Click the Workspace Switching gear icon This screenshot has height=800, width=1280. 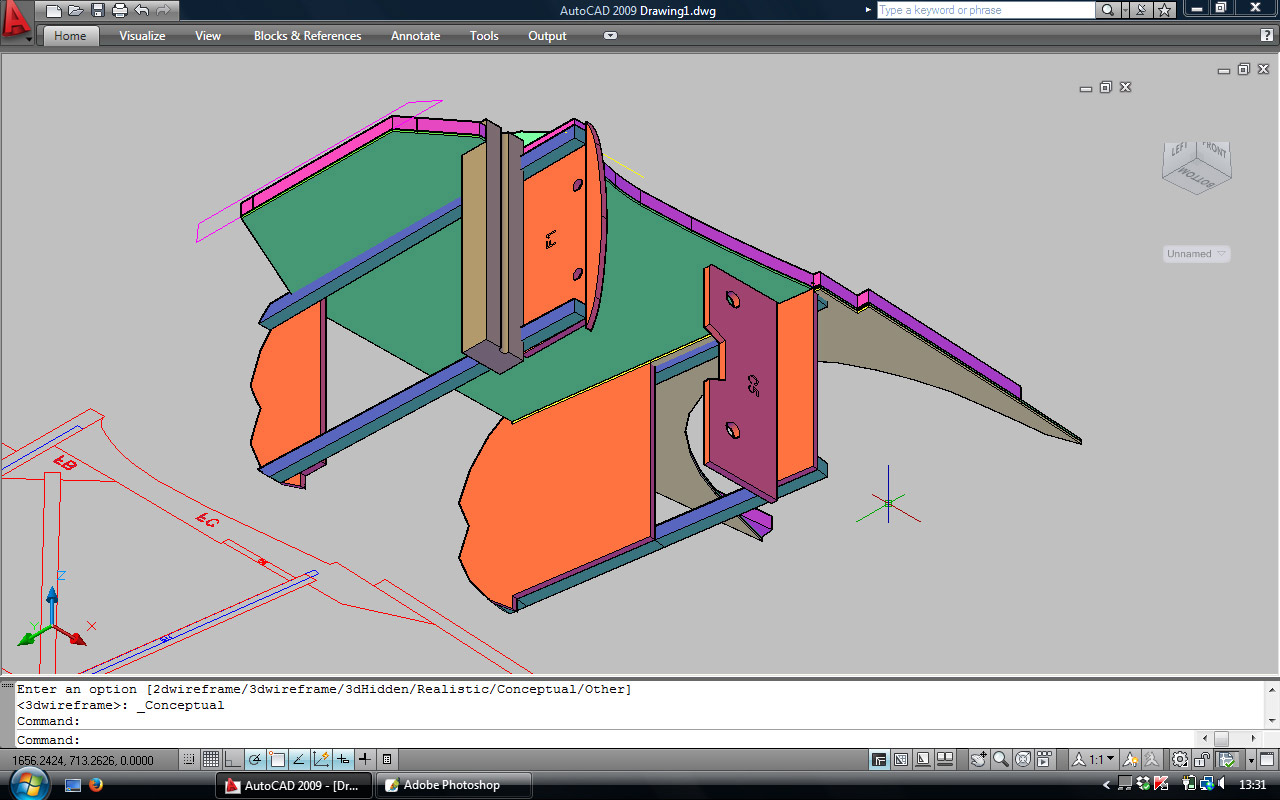click(x=1180, y=759)
